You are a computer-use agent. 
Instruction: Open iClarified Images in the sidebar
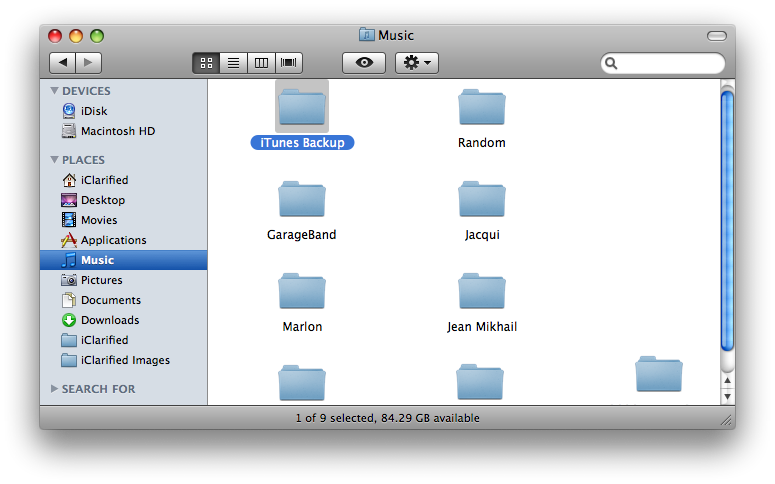[x=124, y=360]
